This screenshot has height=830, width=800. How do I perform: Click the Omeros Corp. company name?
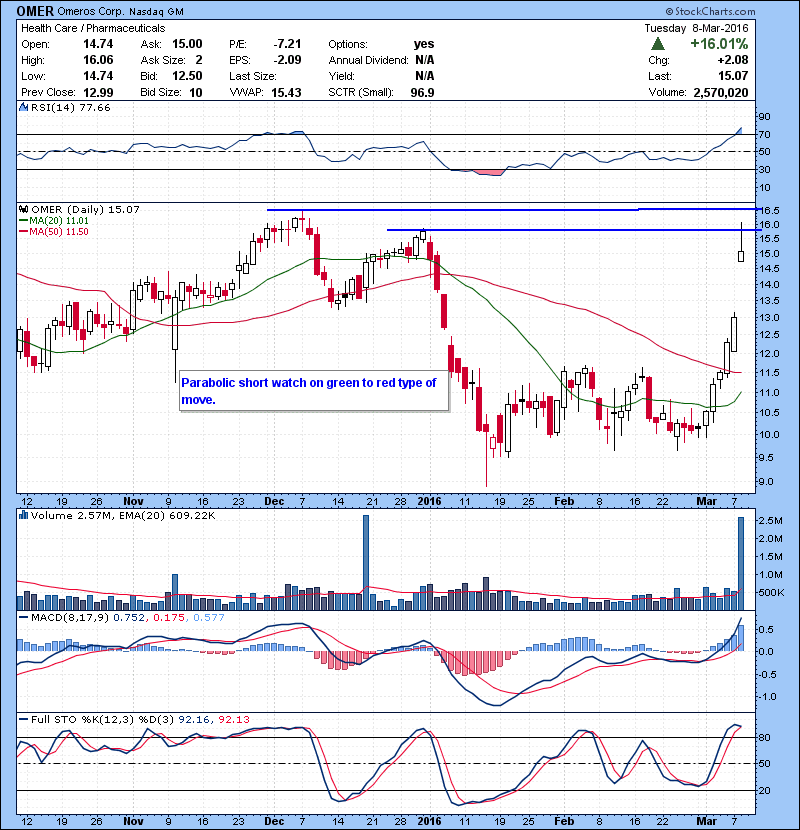90,12
